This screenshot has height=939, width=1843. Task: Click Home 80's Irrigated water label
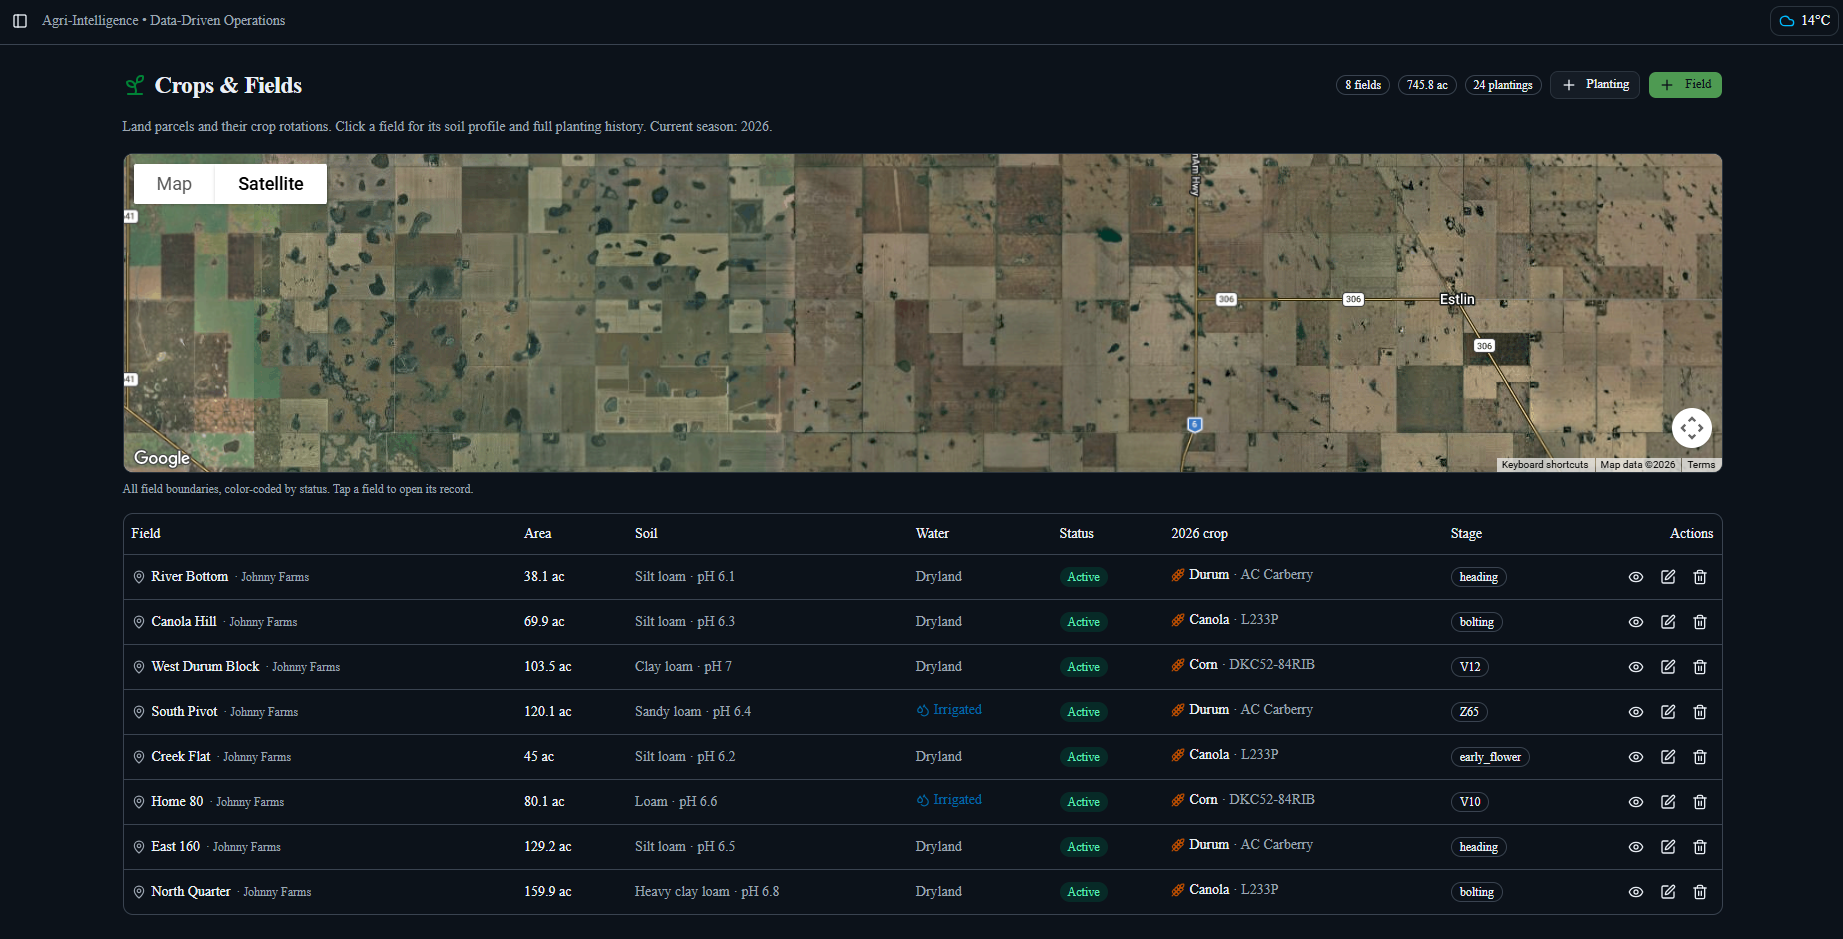click(949, 800)
